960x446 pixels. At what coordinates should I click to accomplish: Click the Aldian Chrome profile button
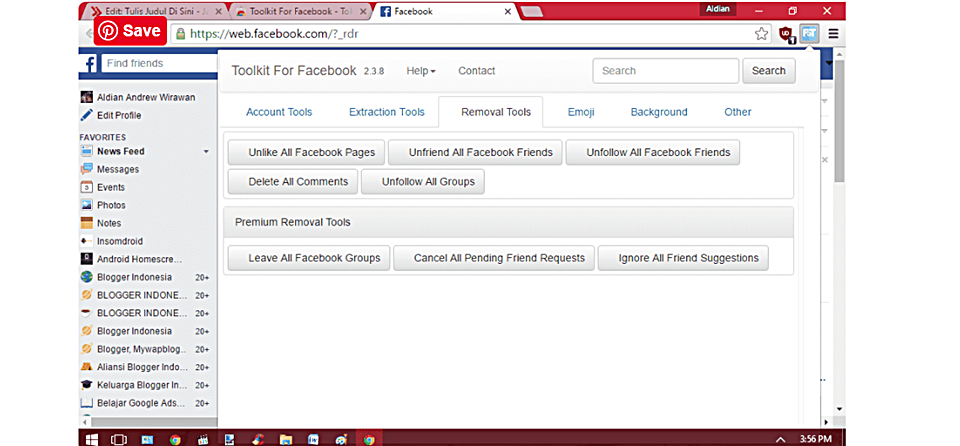click(718, 9)
